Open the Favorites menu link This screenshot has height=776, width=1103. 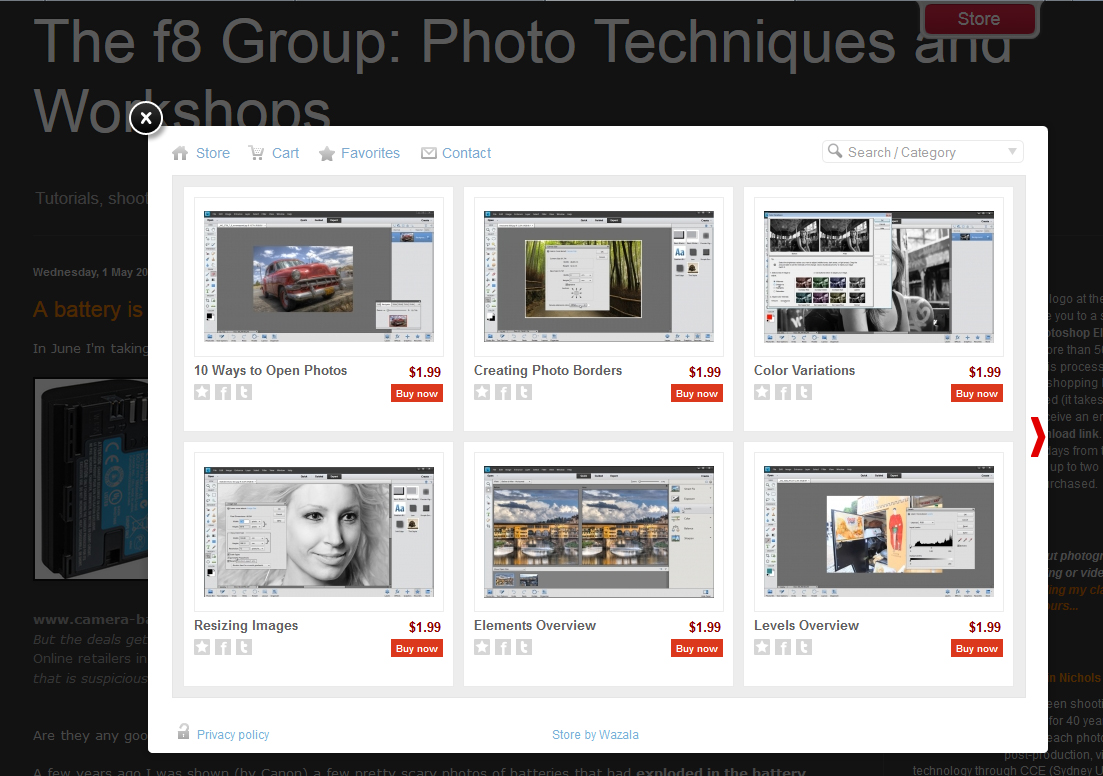370,153
